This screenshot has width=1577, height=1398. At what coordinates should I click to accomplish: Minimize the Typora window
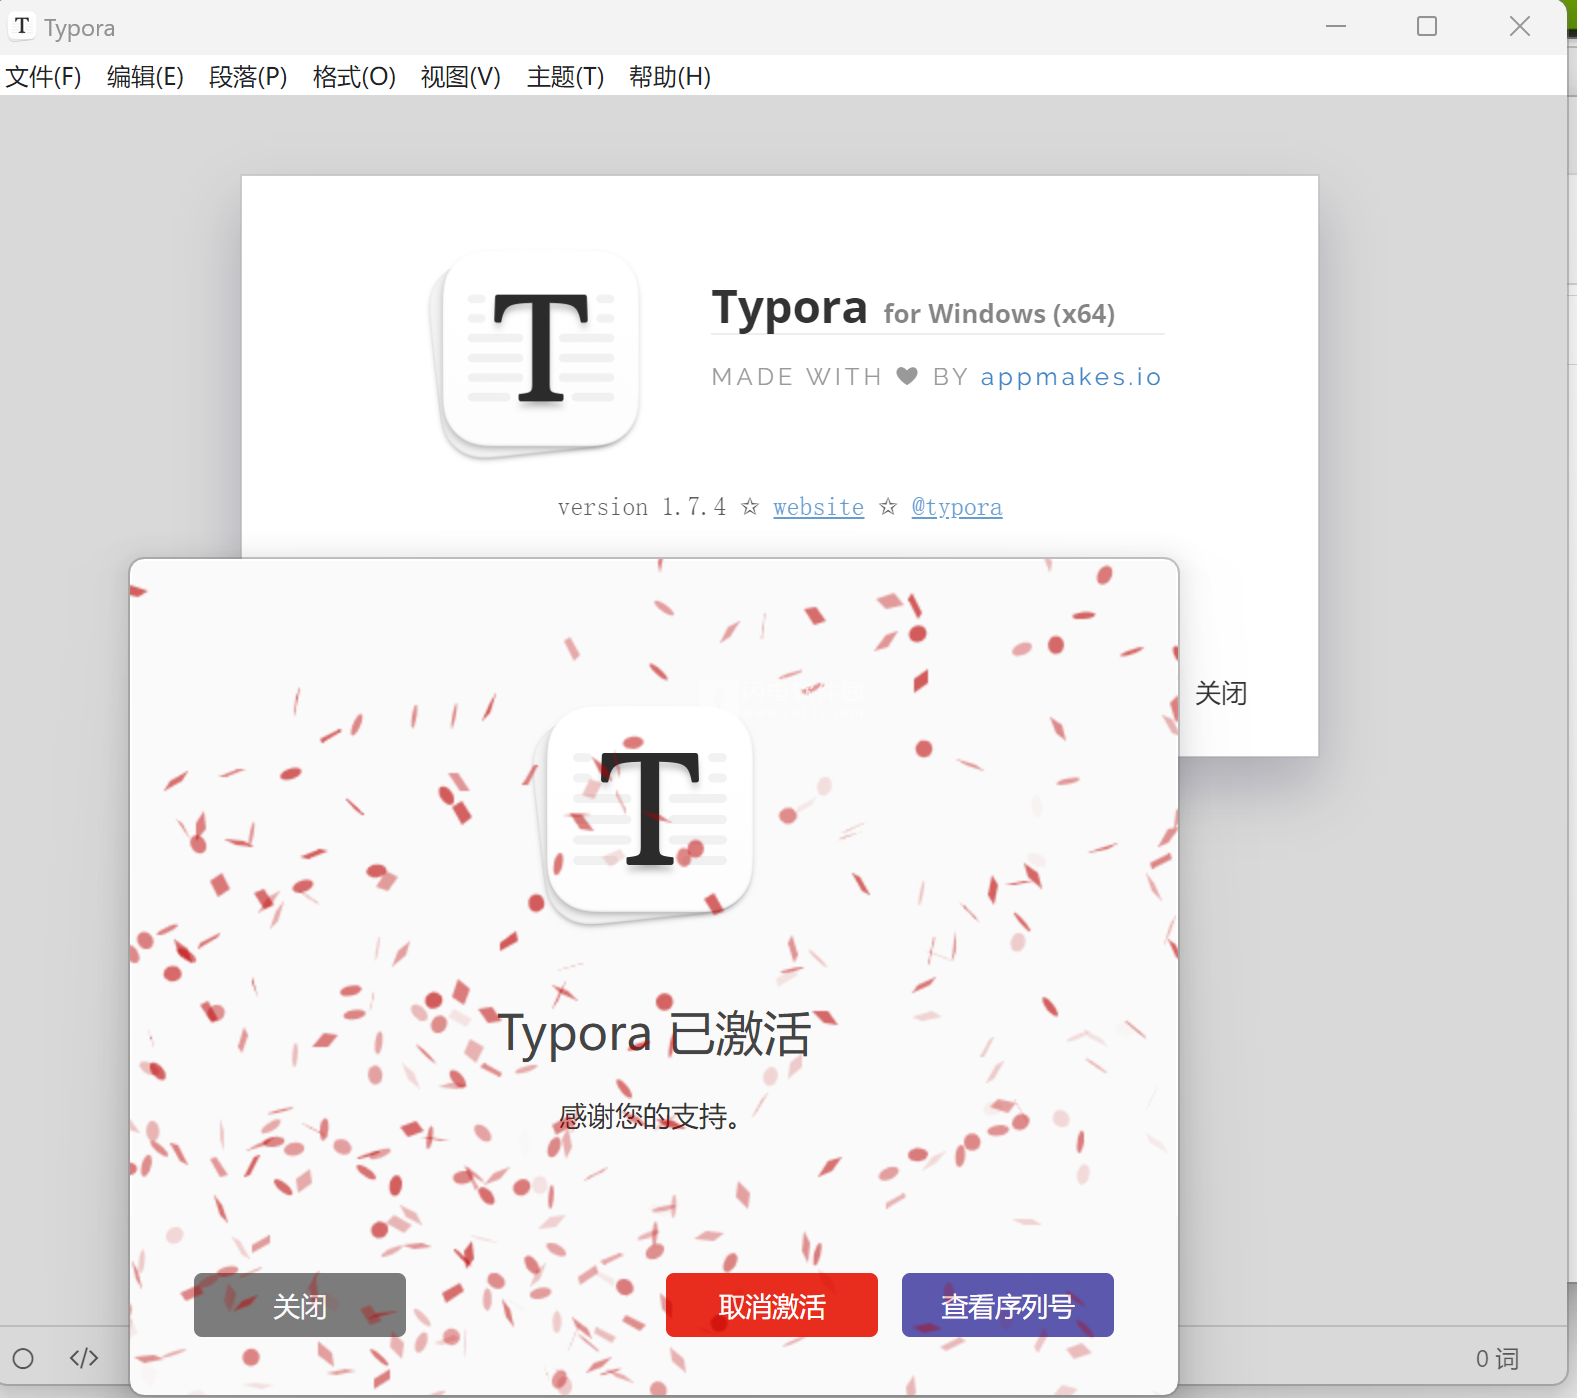(x=1336, y=26)
